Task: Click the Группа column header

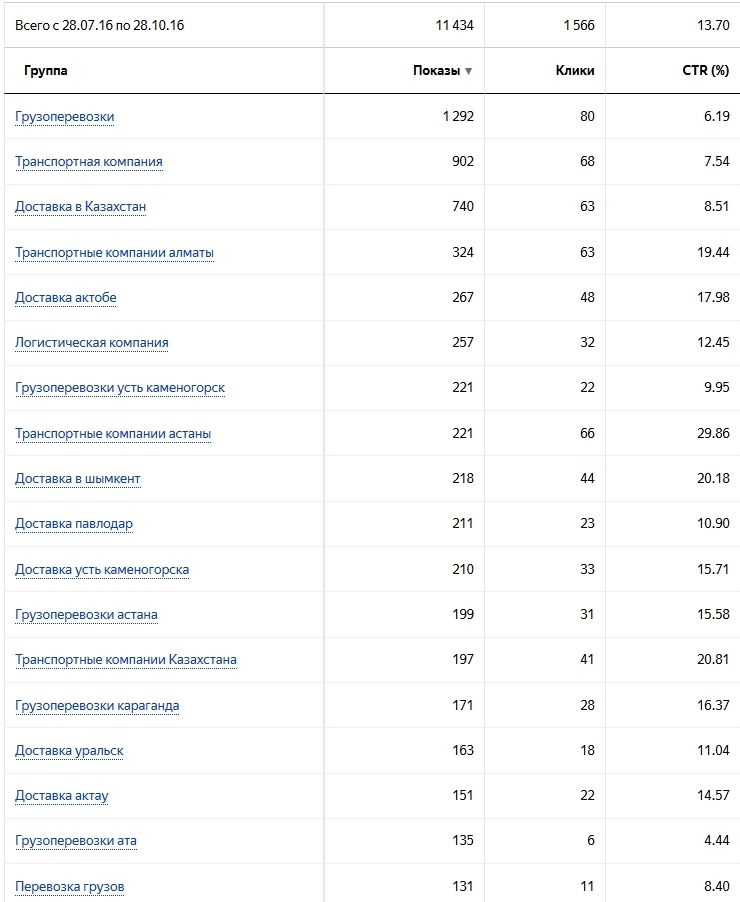Action: (46, 71)
